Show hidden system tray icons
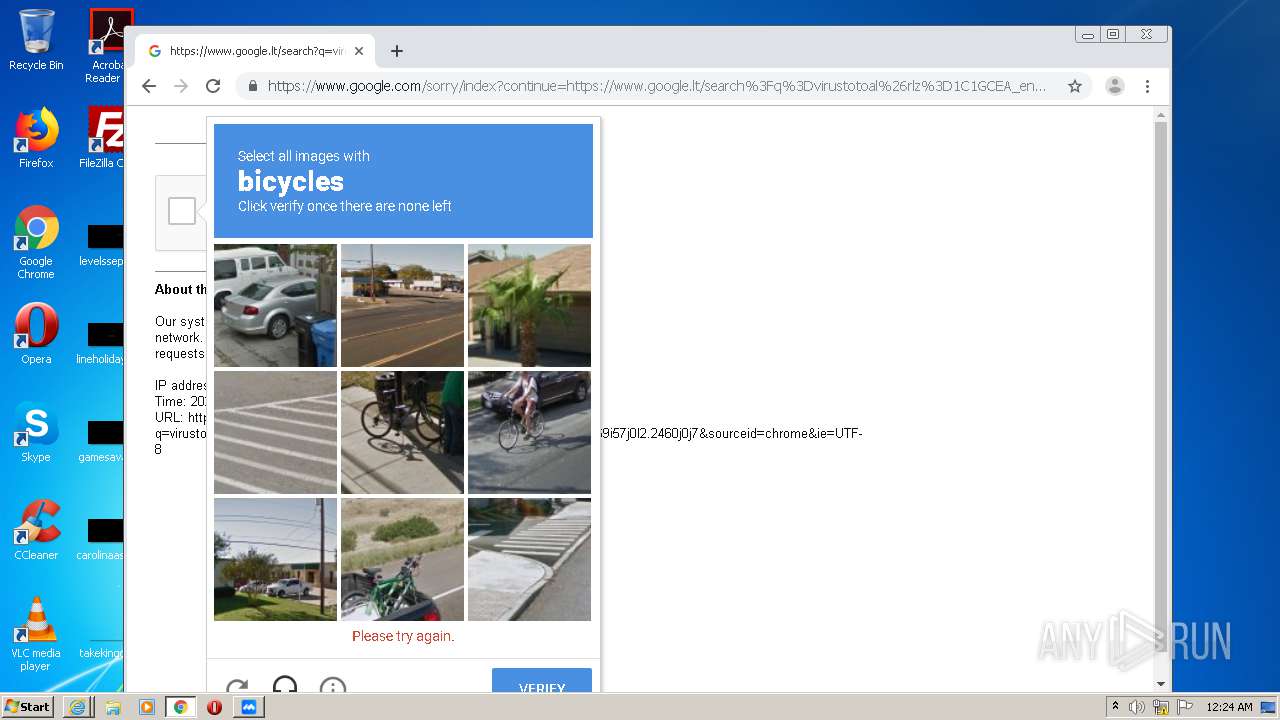Image resolution: width=1280 pixels, height=720 pixels. click(x=1115, y=707)
